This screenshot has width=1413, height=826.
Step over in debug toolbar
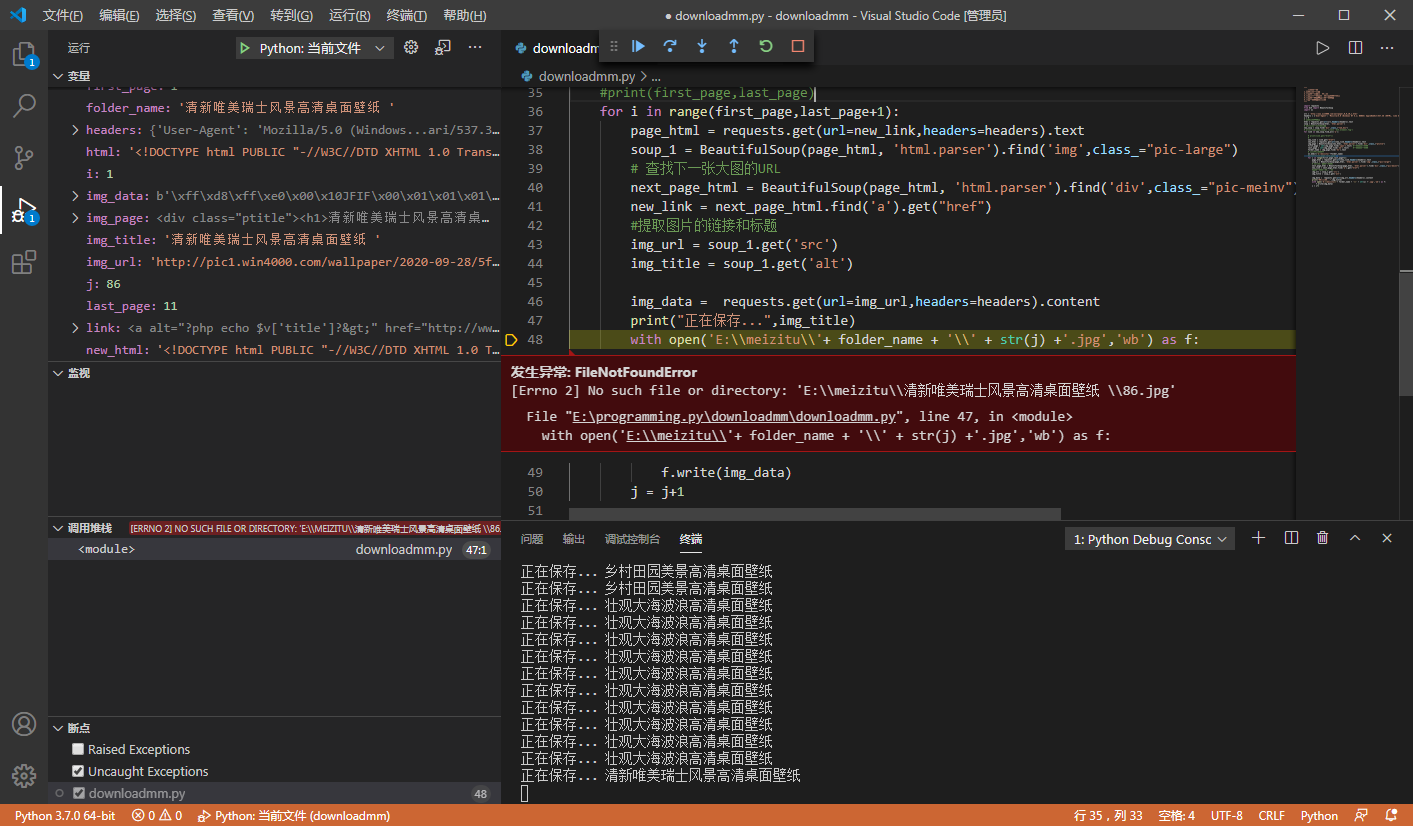point(670,46)
